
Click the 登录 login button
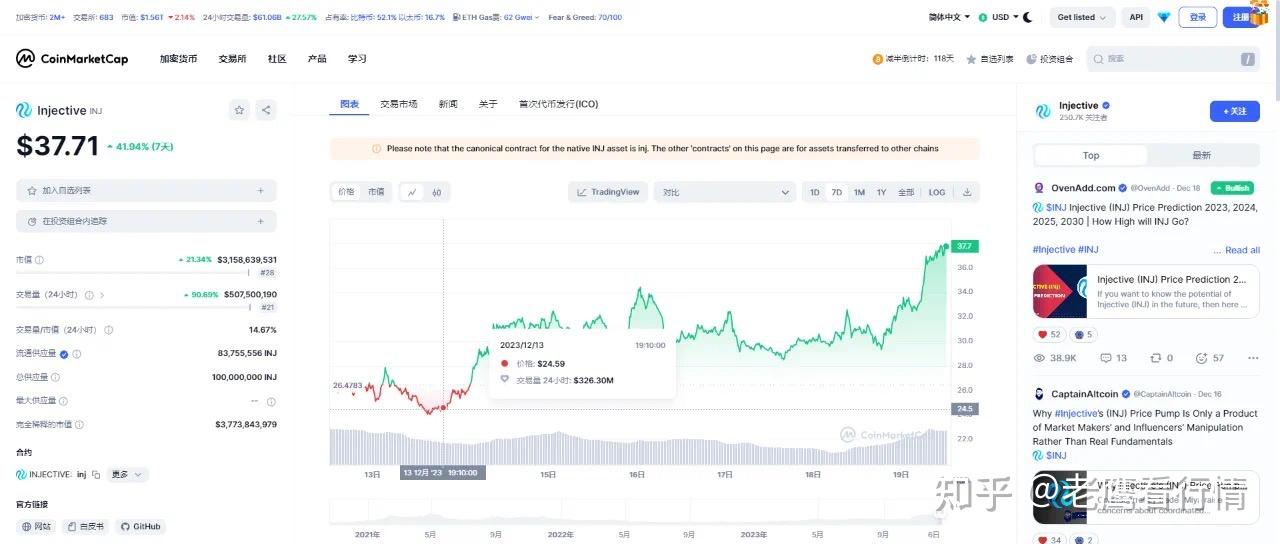[x=1198, y=17]
